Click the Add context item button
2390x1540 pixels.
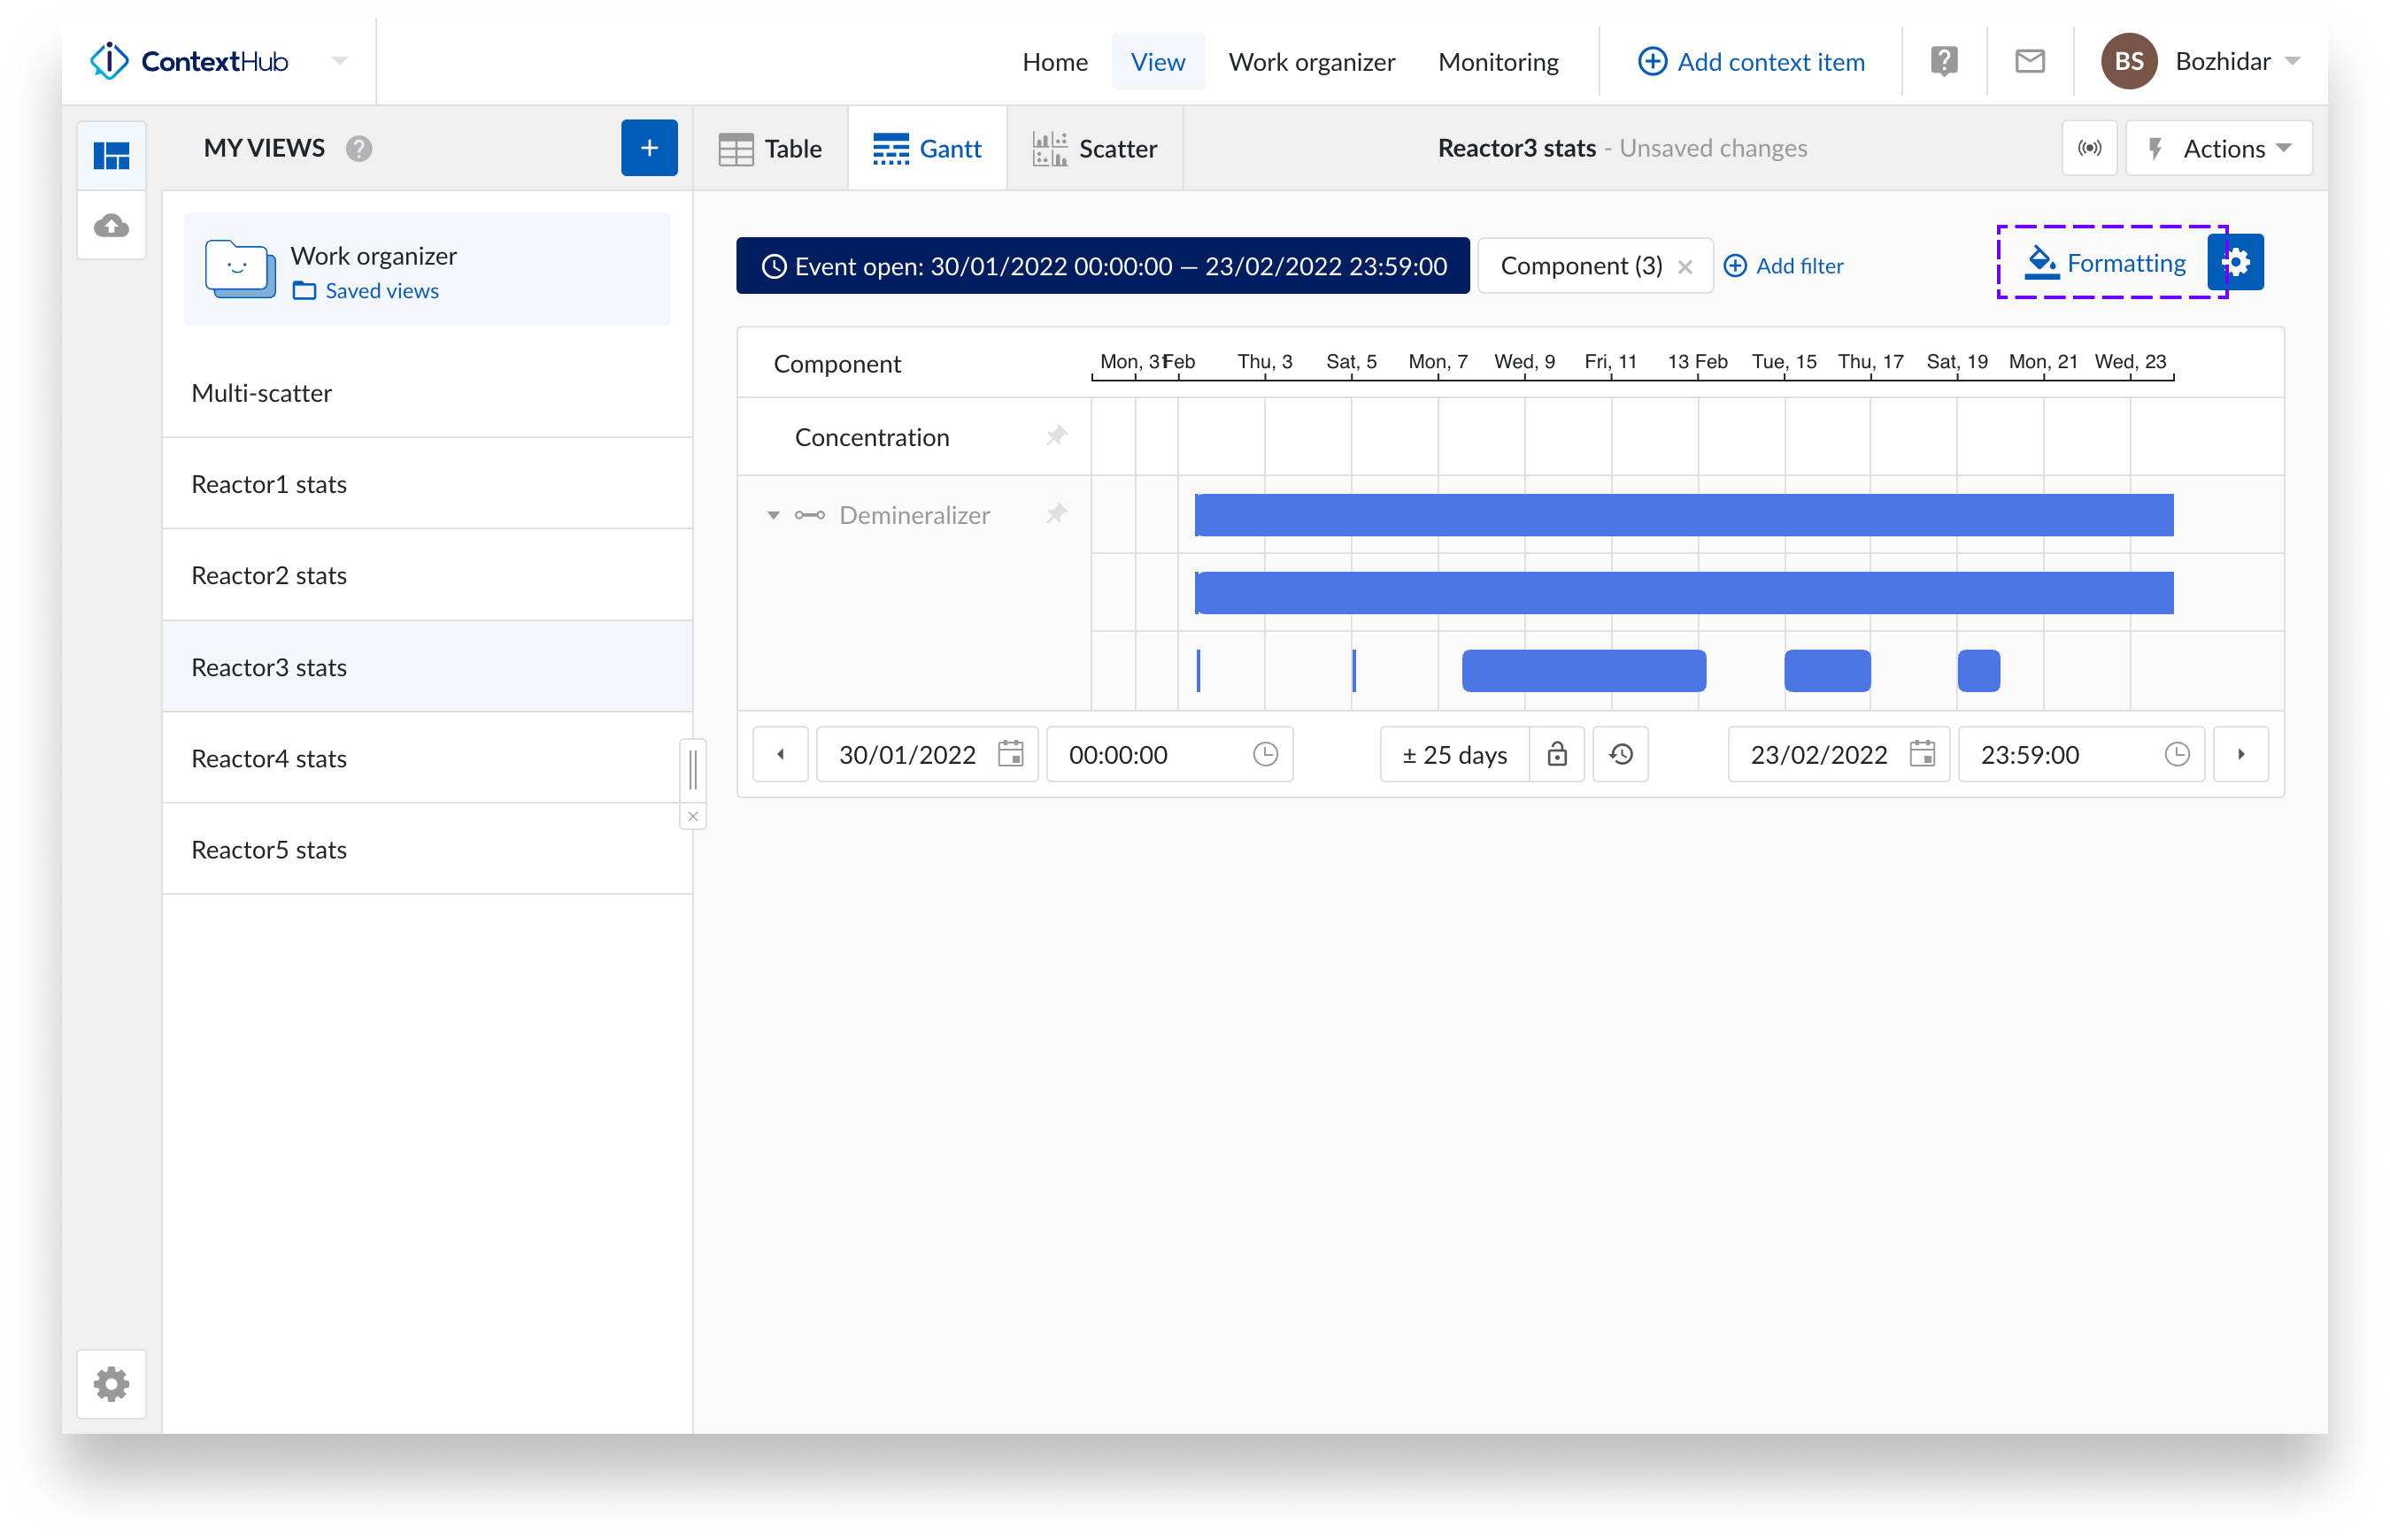point(1751,61)
